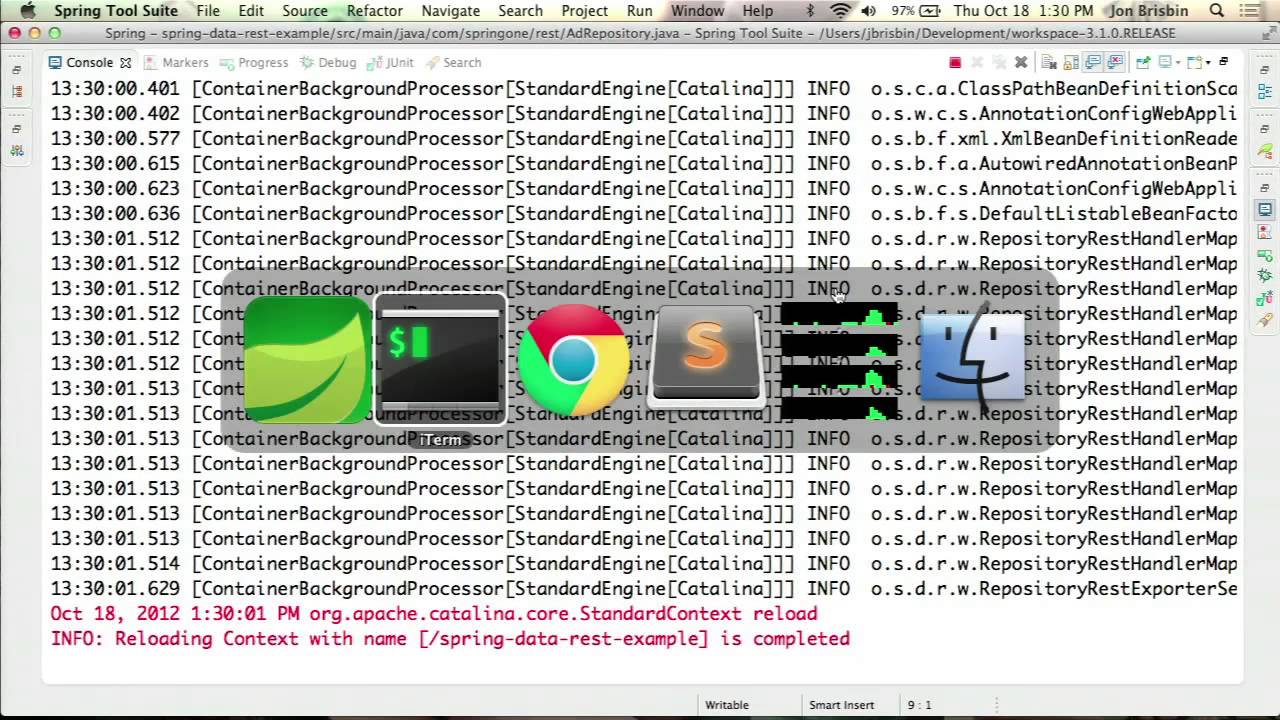Restore the top left sidebar view stack

click(17, 70)
